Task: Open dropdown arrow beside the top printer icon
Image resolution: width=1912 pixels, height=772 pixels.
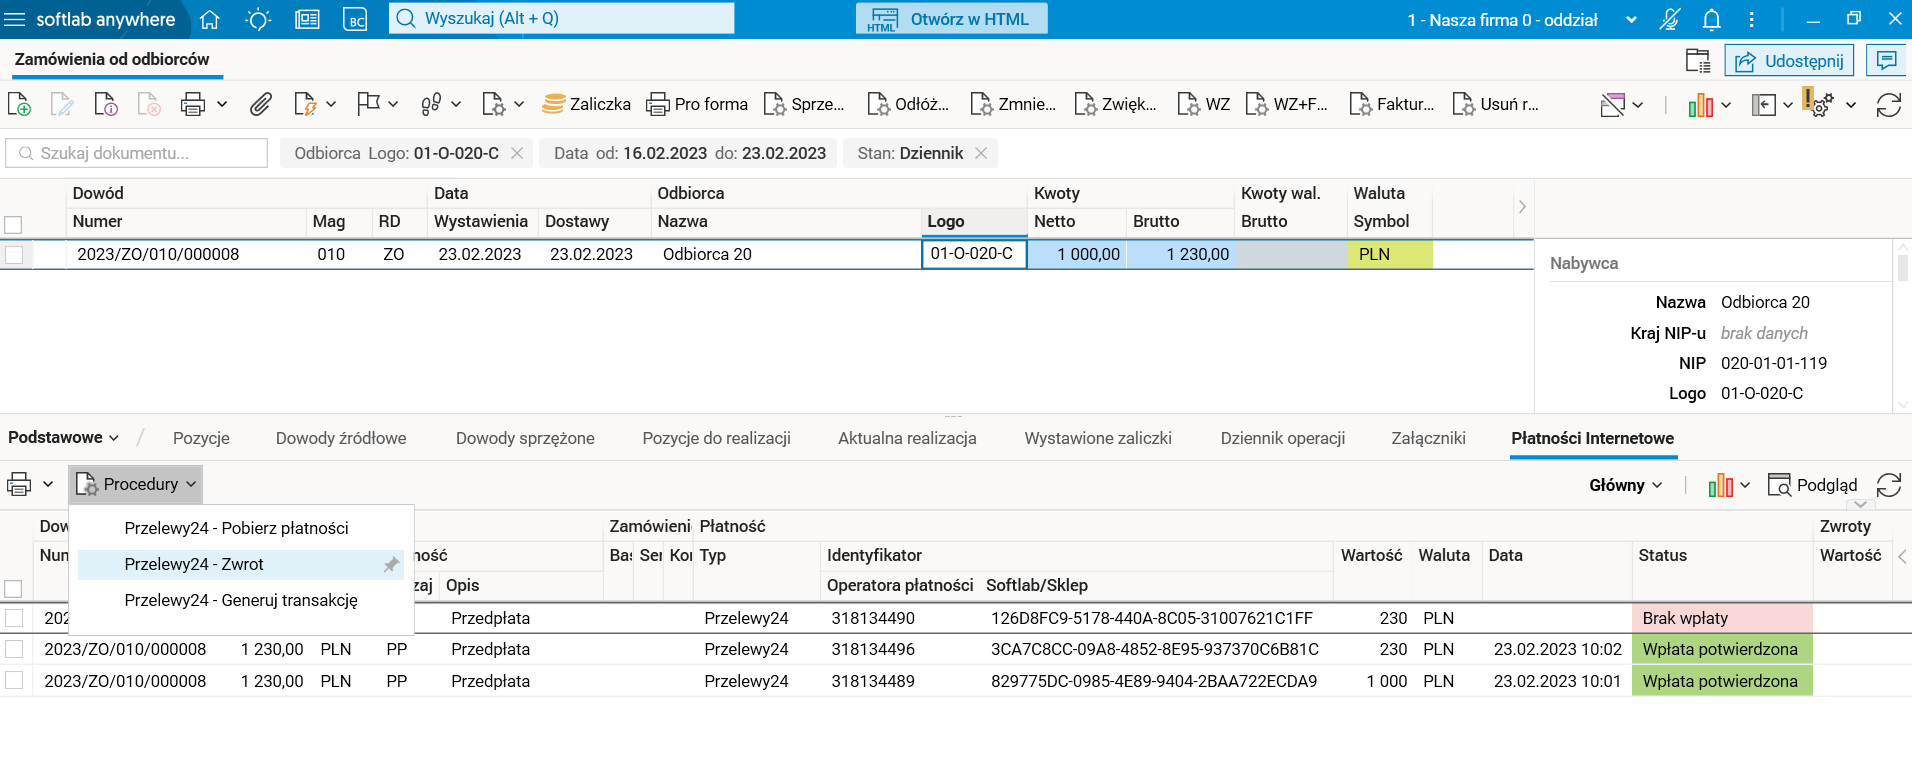Action: pos(222,104)
